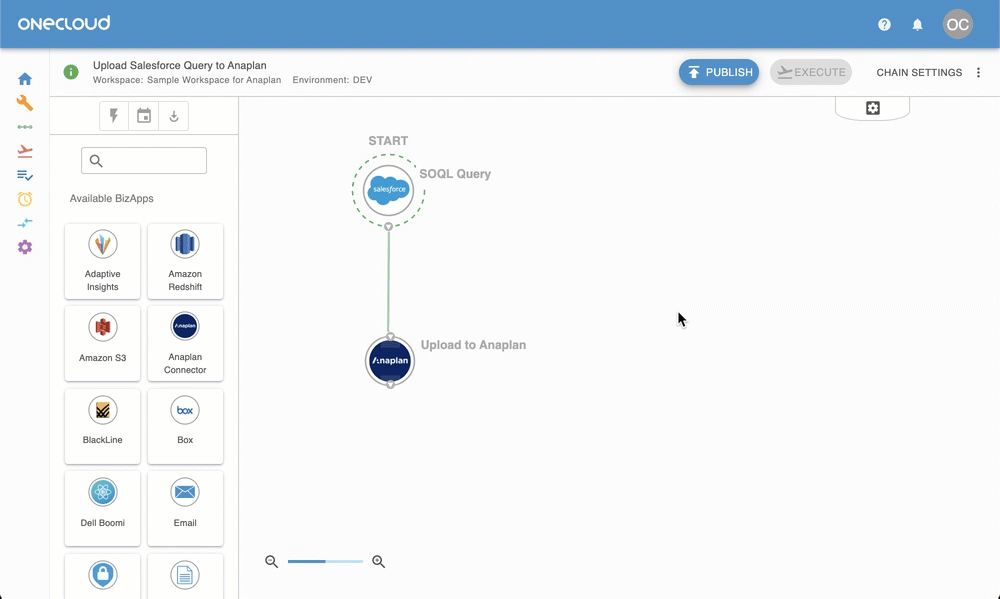1000x599 pixels.
Task: Click the SOQL Query node label
Action: 455,174
